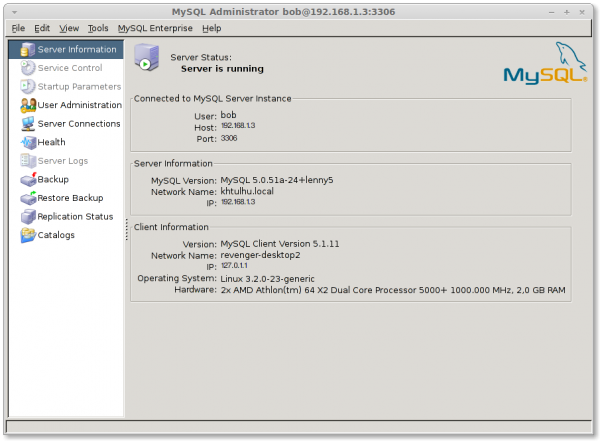Click the Catalogs folder icon

click(x=28, y=235)
